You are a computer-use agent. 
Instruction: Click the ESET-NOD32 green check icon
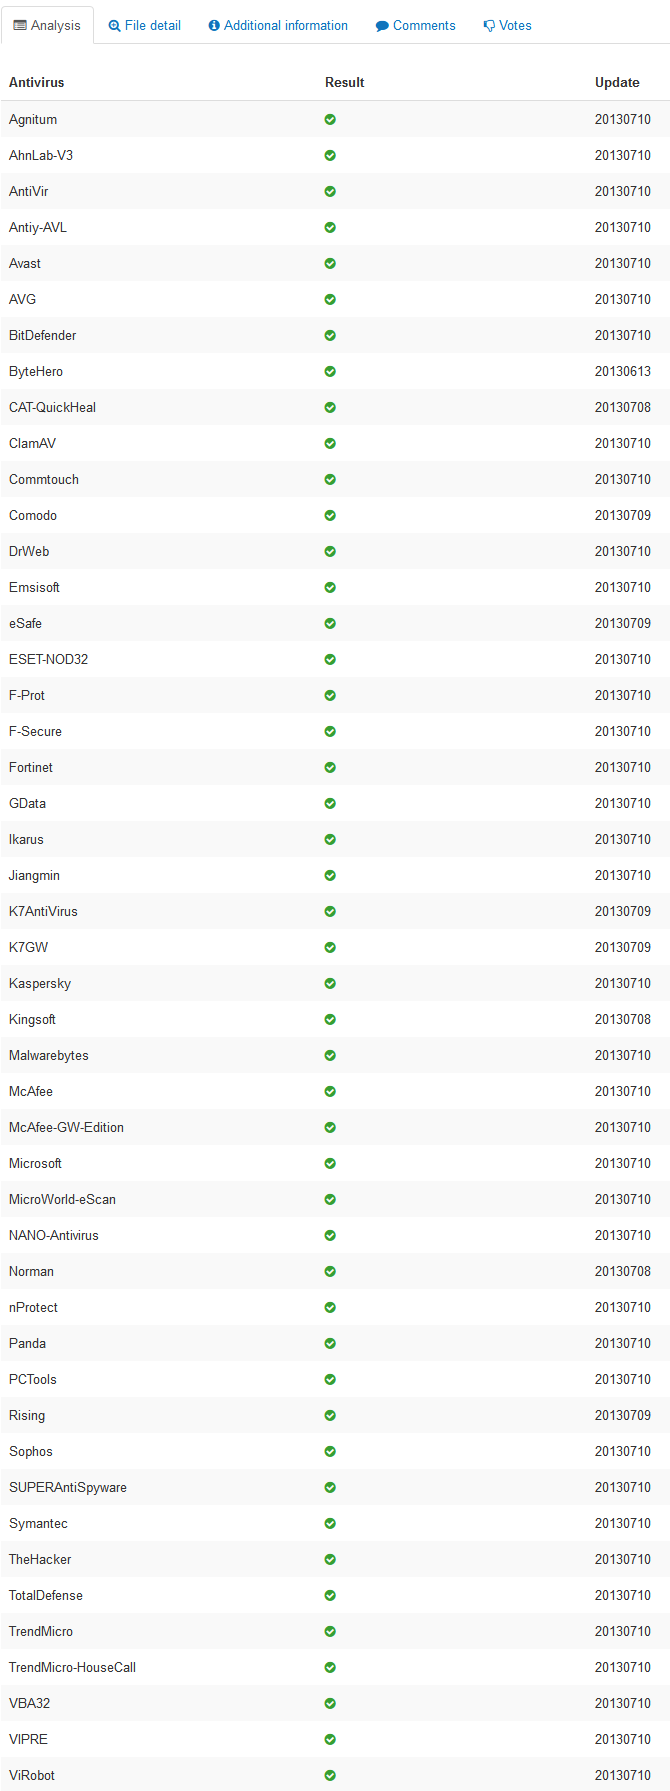[x=330, y=660]
